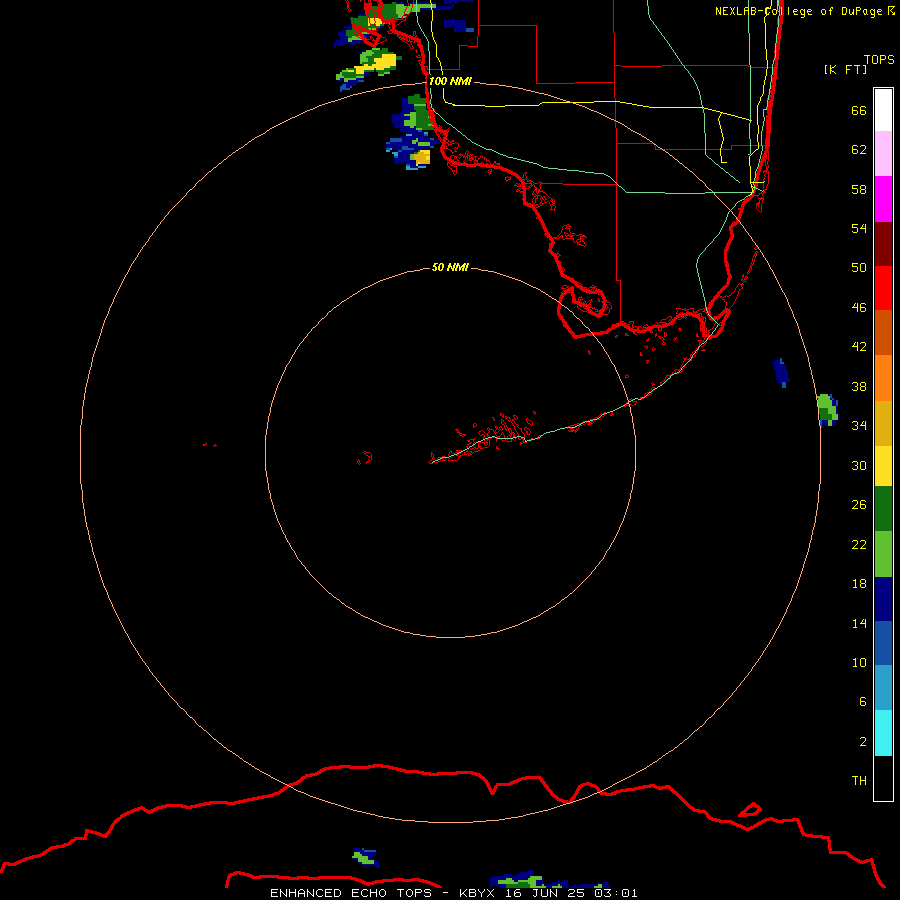Click the light green legend swatch
This screenshot has height=900, width=900.
(883, 554)
